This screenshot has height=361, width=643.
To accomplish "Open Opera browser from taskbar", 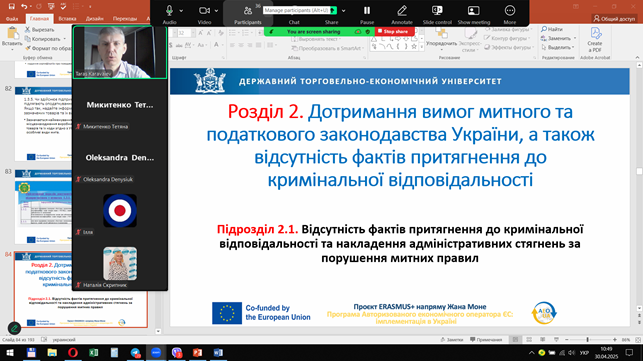I will tap(73, 353).
